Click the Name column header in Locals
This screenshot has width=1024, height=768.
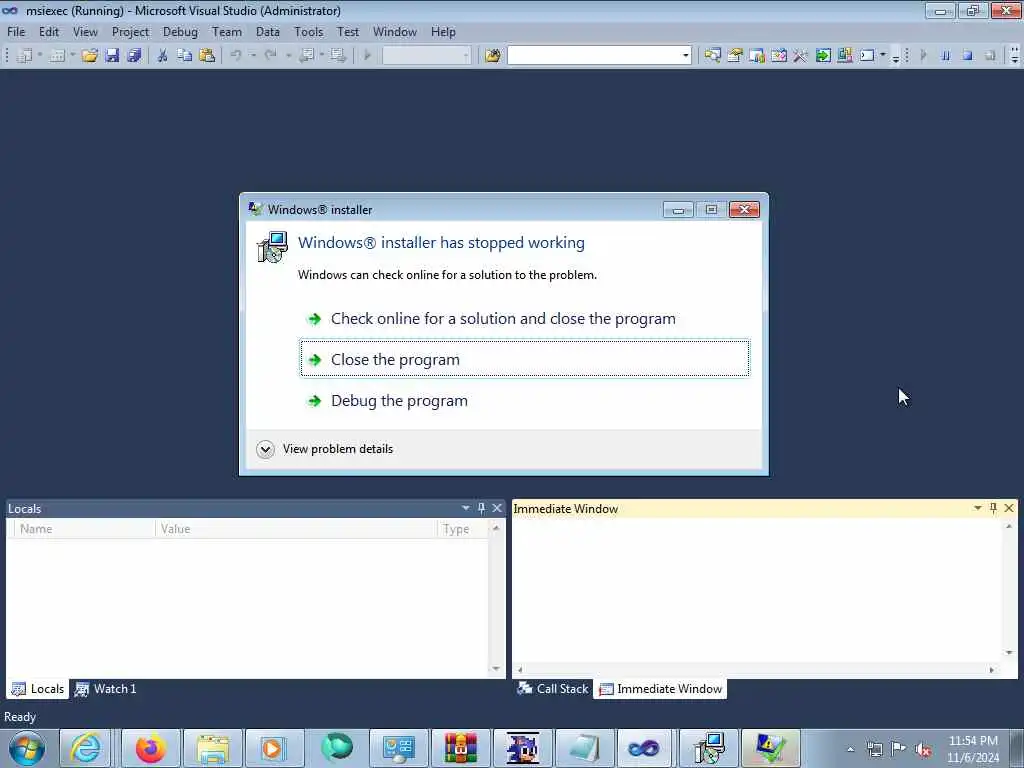pos(84,529)
